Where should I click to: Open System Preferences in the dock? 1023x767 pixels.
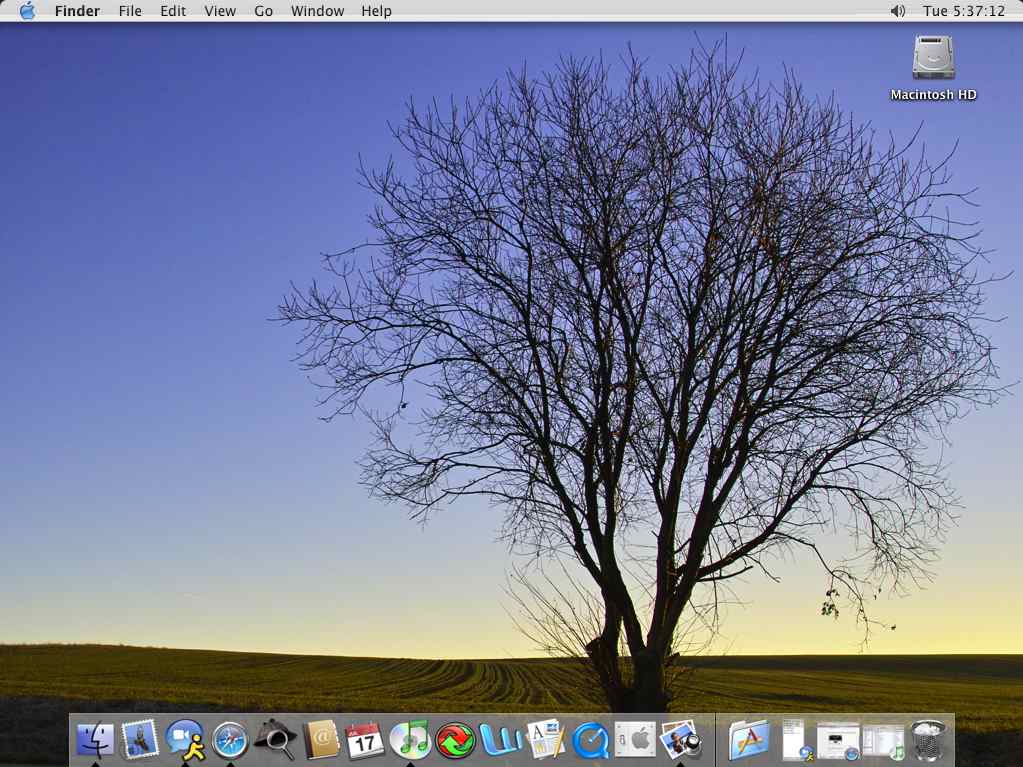pyautogui.click(x=635, y=740)
